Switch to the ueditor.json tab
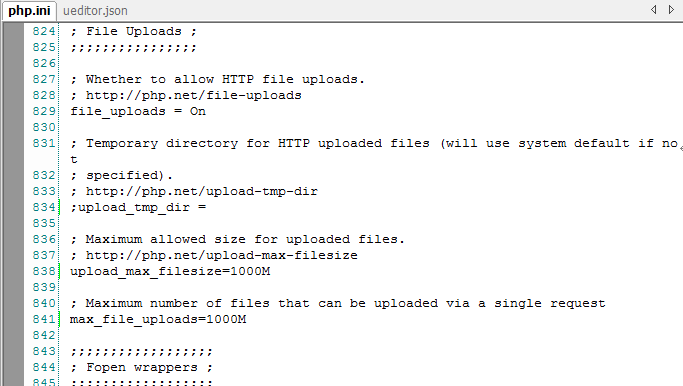 point(95,11)
